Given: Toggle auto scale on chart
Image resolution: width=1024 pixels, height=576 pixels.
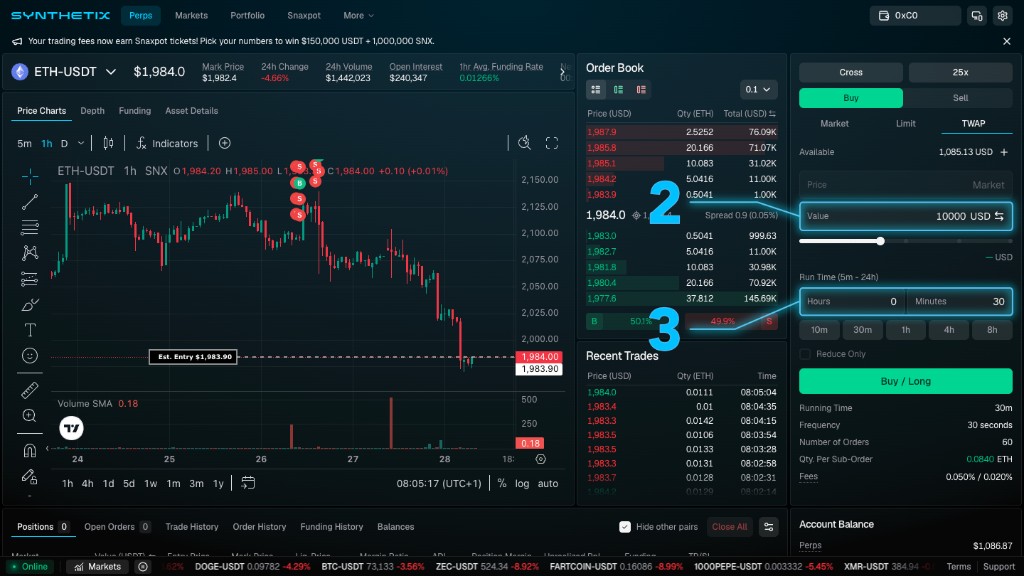Looking at the screenshot, I should point(548,483).
